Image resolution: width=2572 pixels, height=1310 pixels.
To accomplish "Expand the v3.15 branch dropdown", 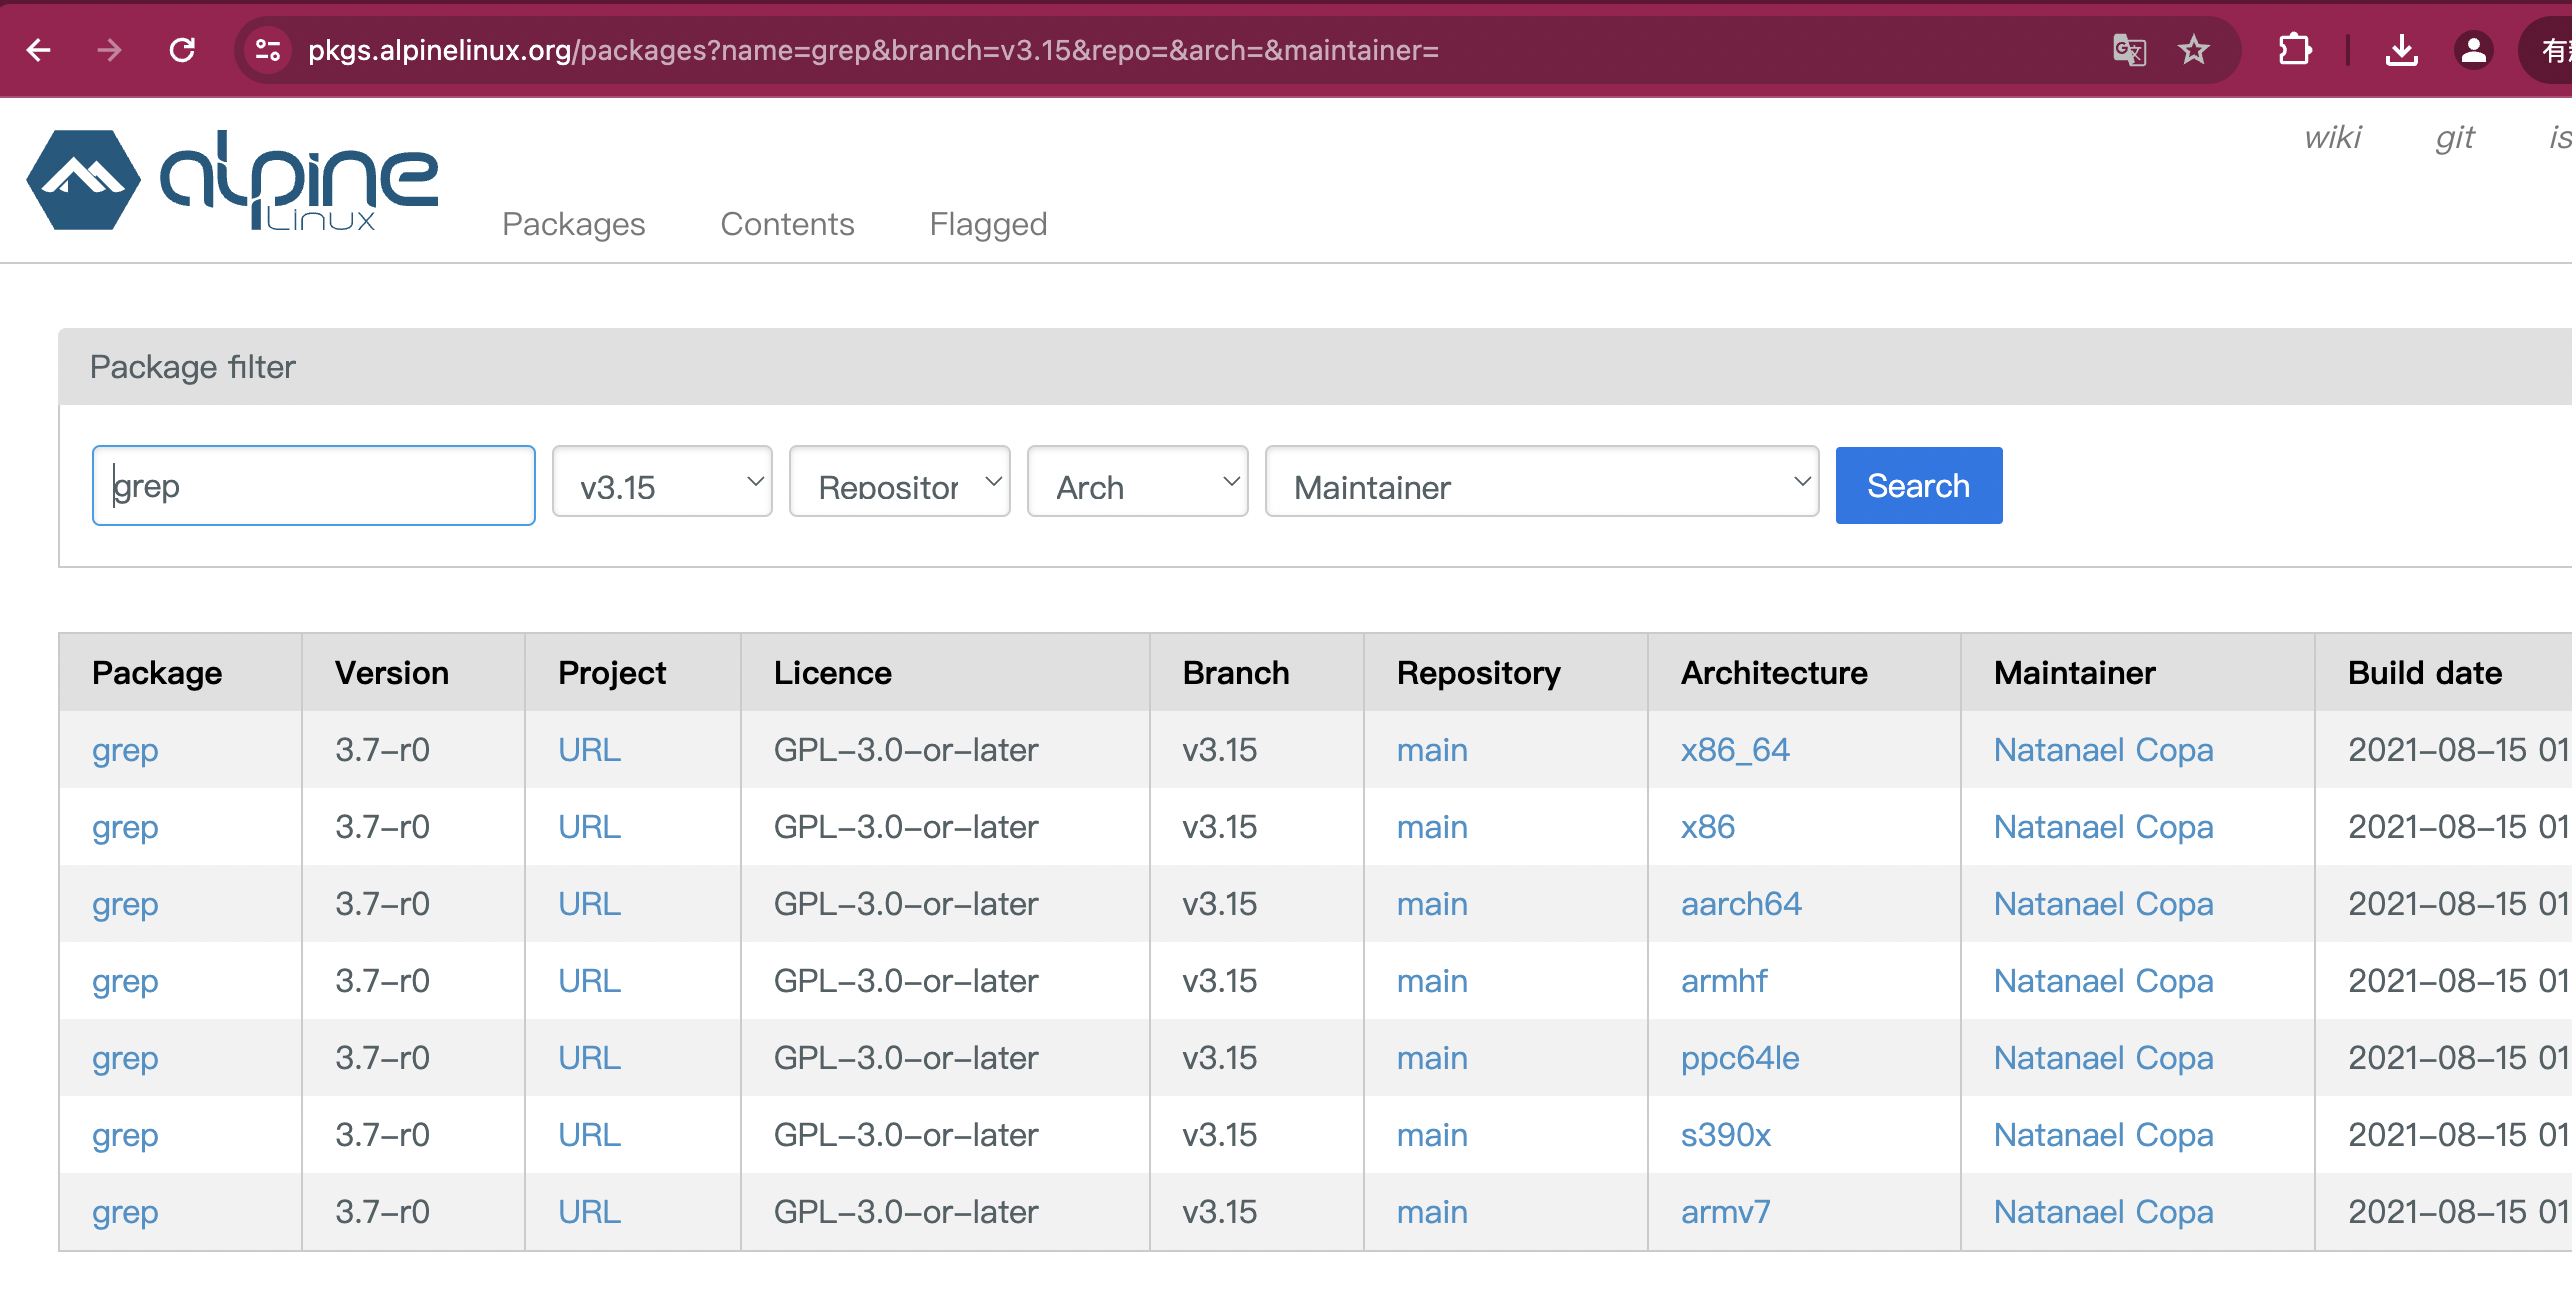I will (x=662, y=481).
